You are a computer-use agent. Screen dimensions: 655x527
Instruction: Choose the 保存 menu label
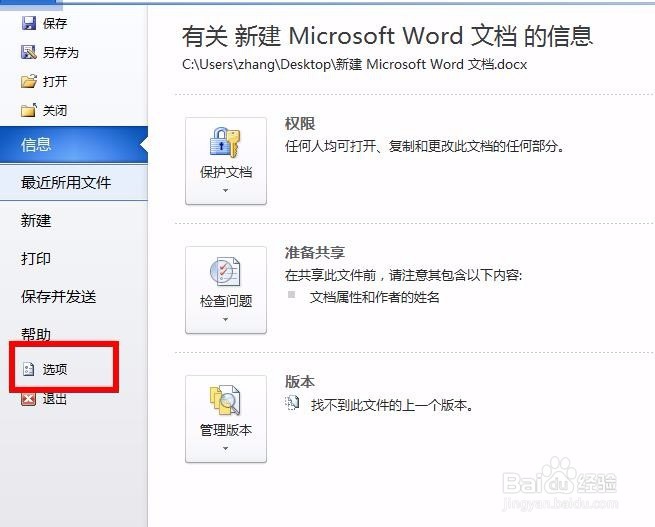point(55,23)
